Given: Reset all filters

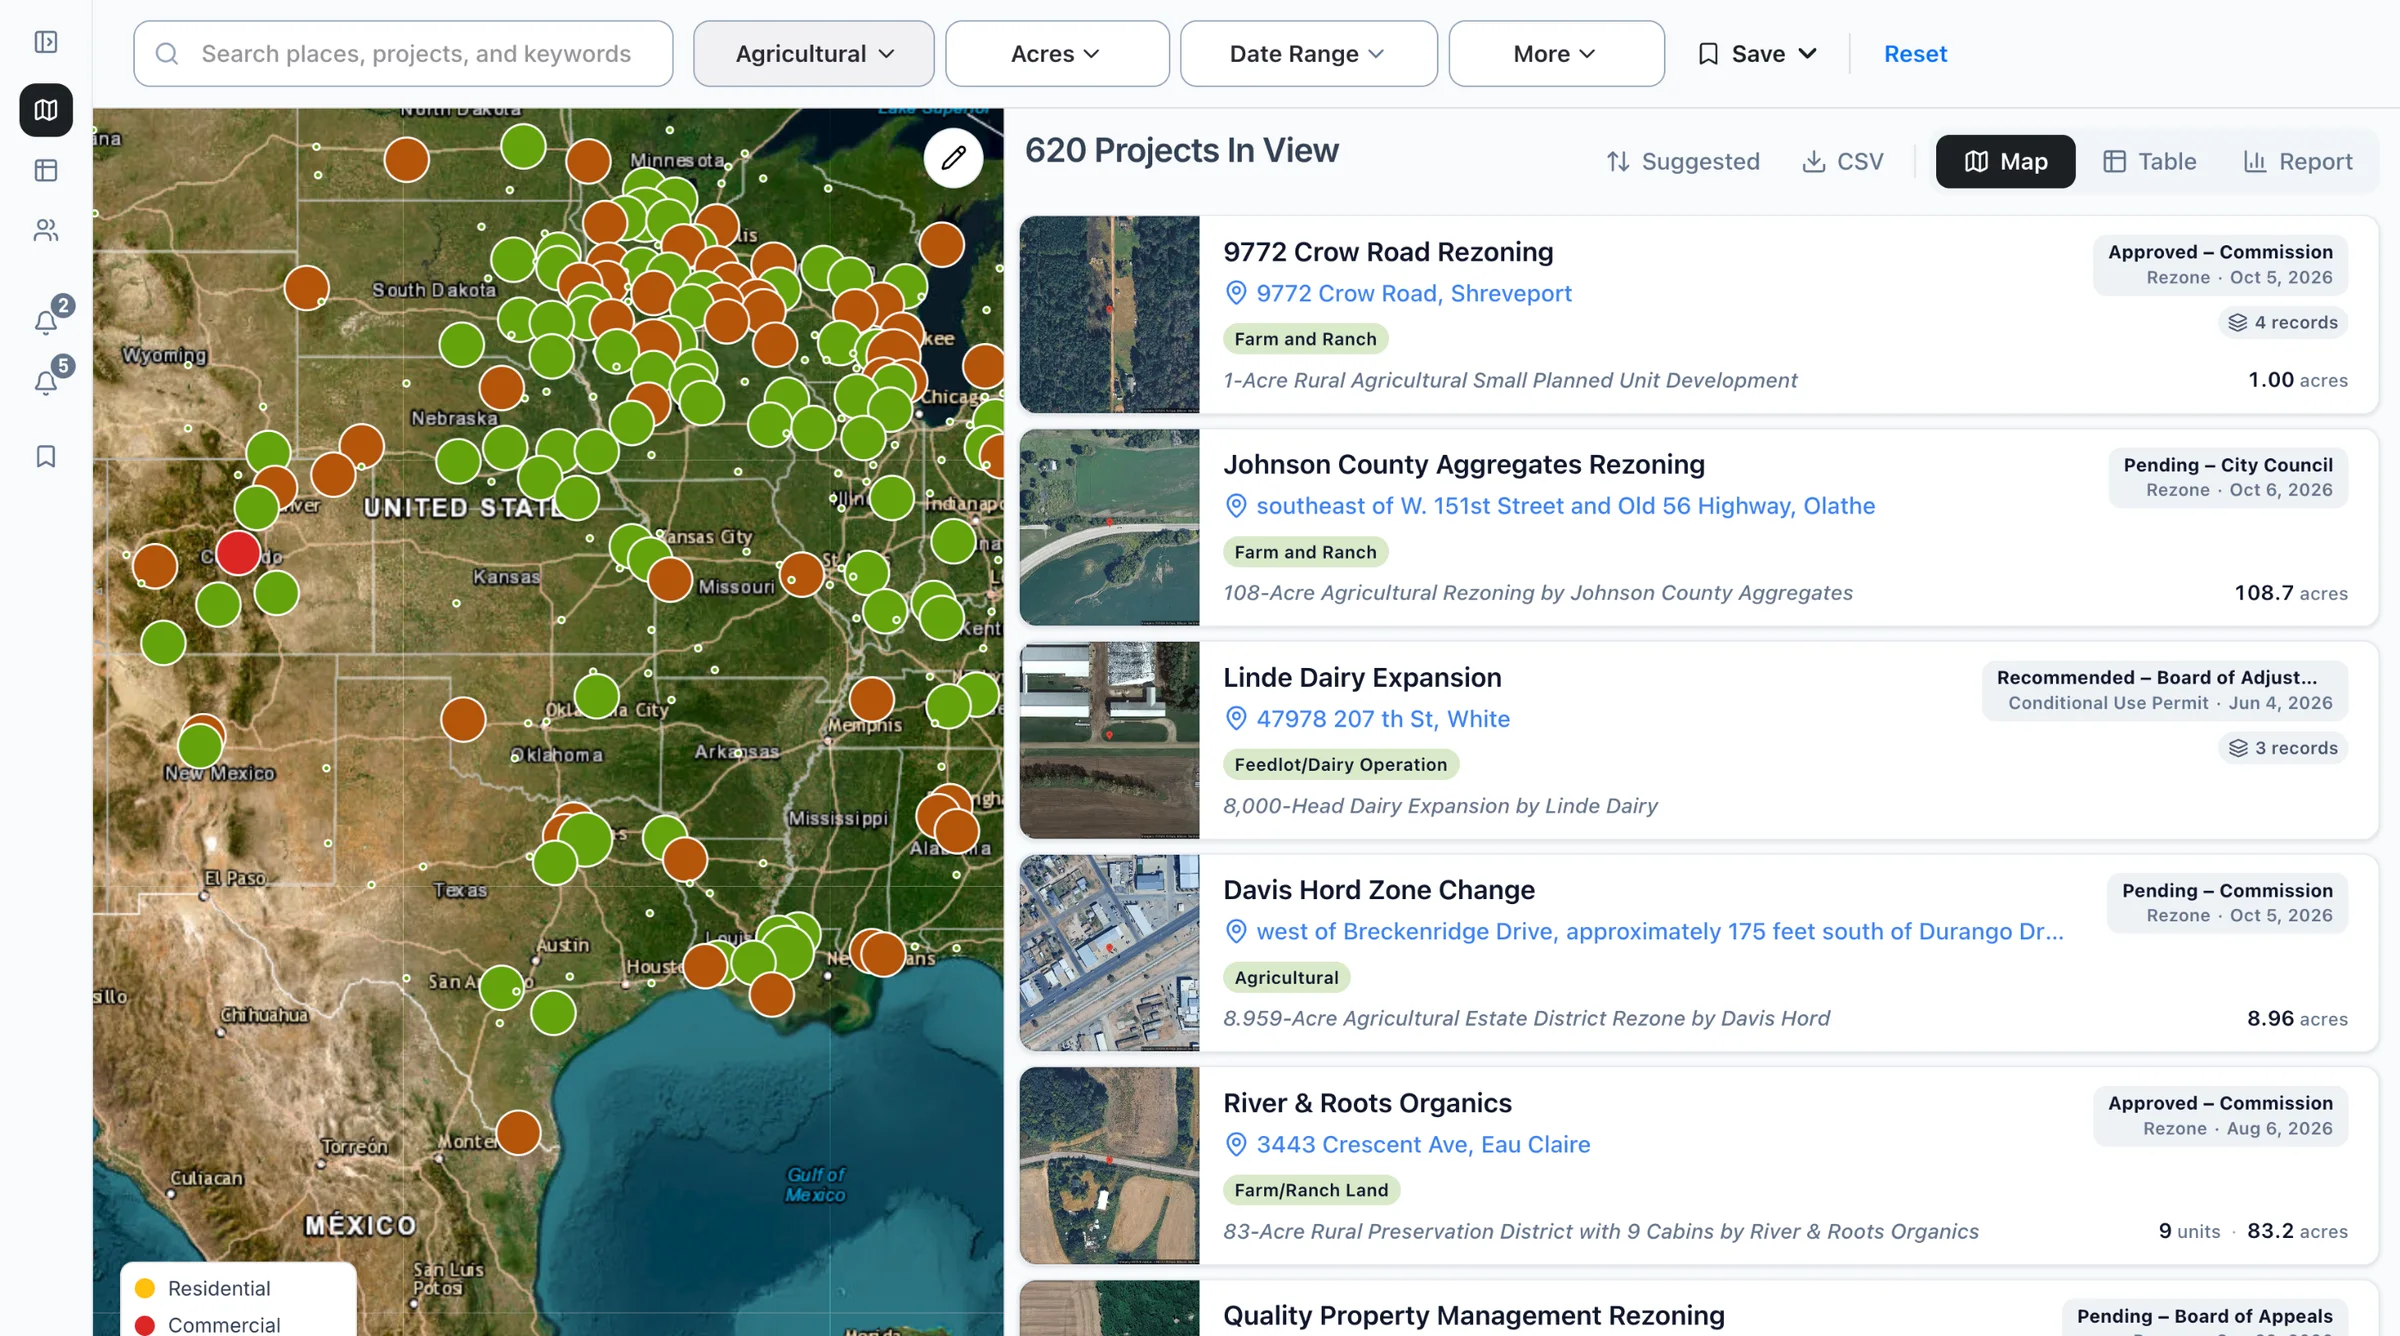Looking at the screenshot, I should (1915, 53).
